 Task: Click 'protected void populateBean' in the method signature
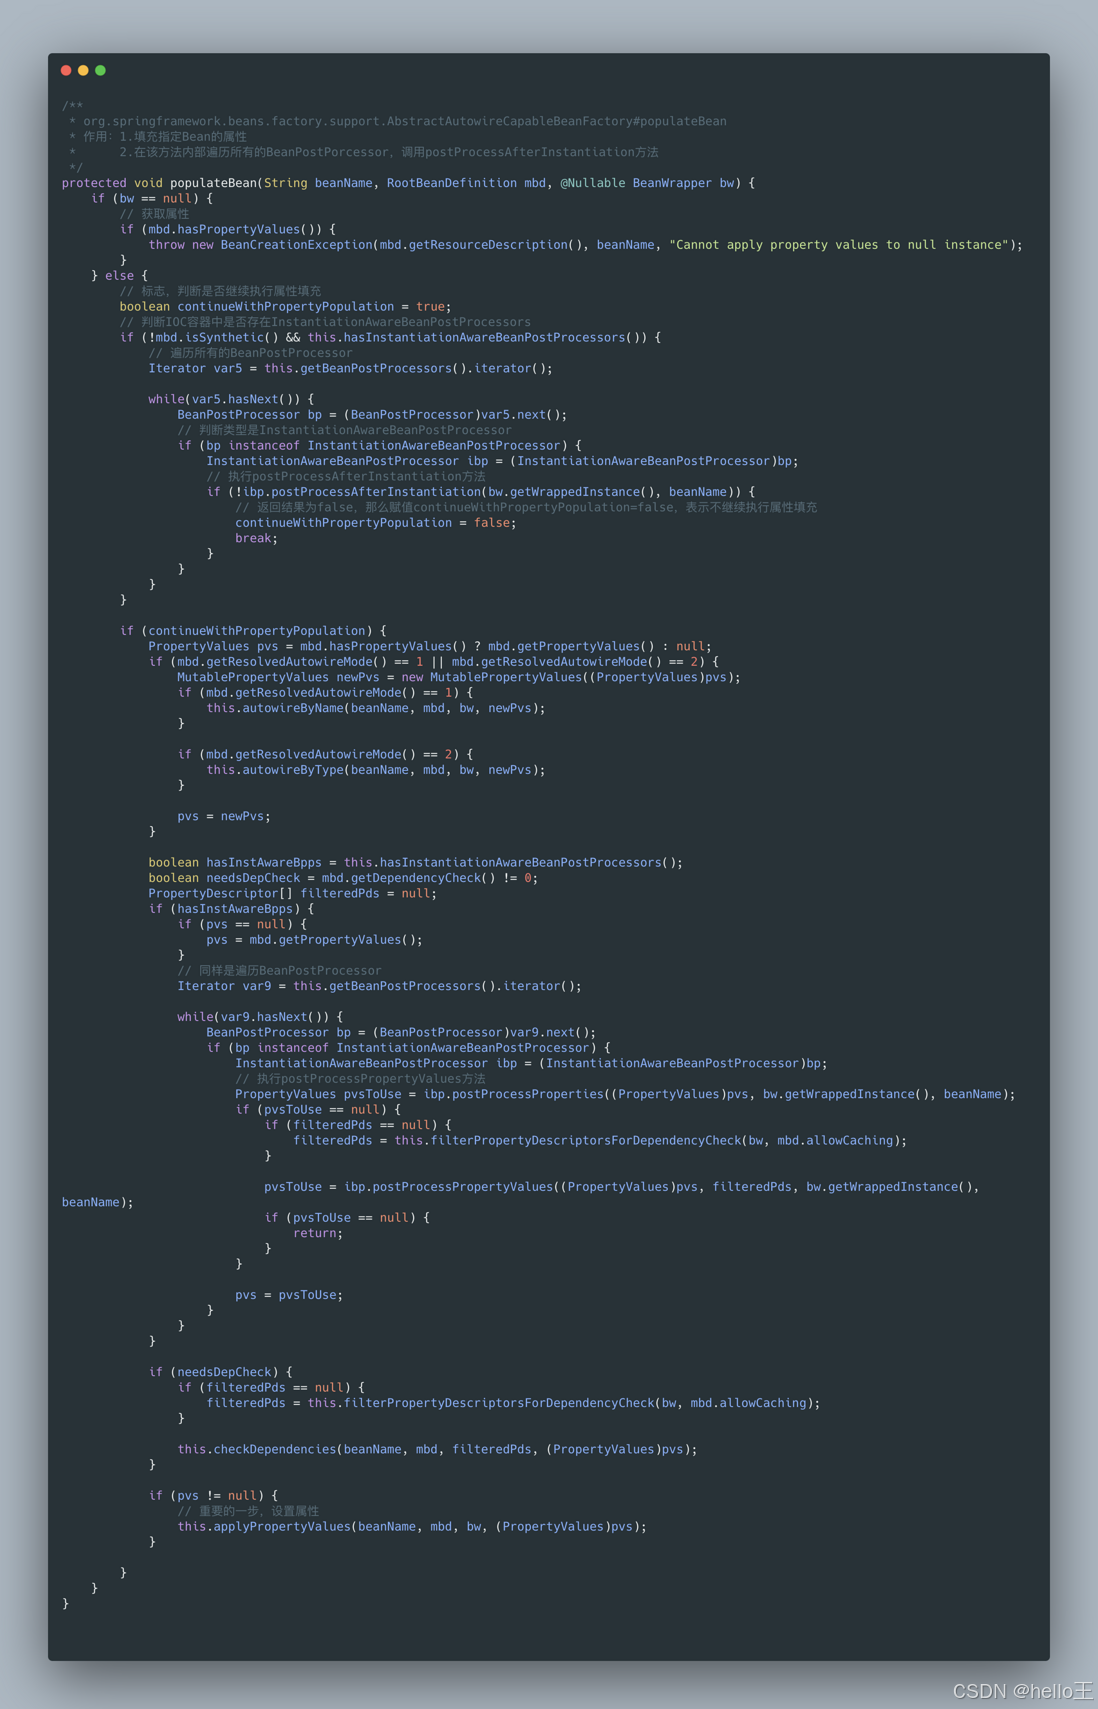[x=159, y=183]
